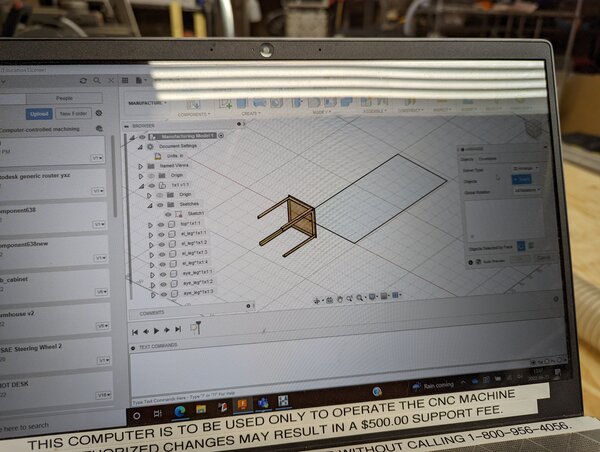This screenshot has width=600, height=452.
Task: Click the Document Settings gear icon
Action: (x=150, y=146)
